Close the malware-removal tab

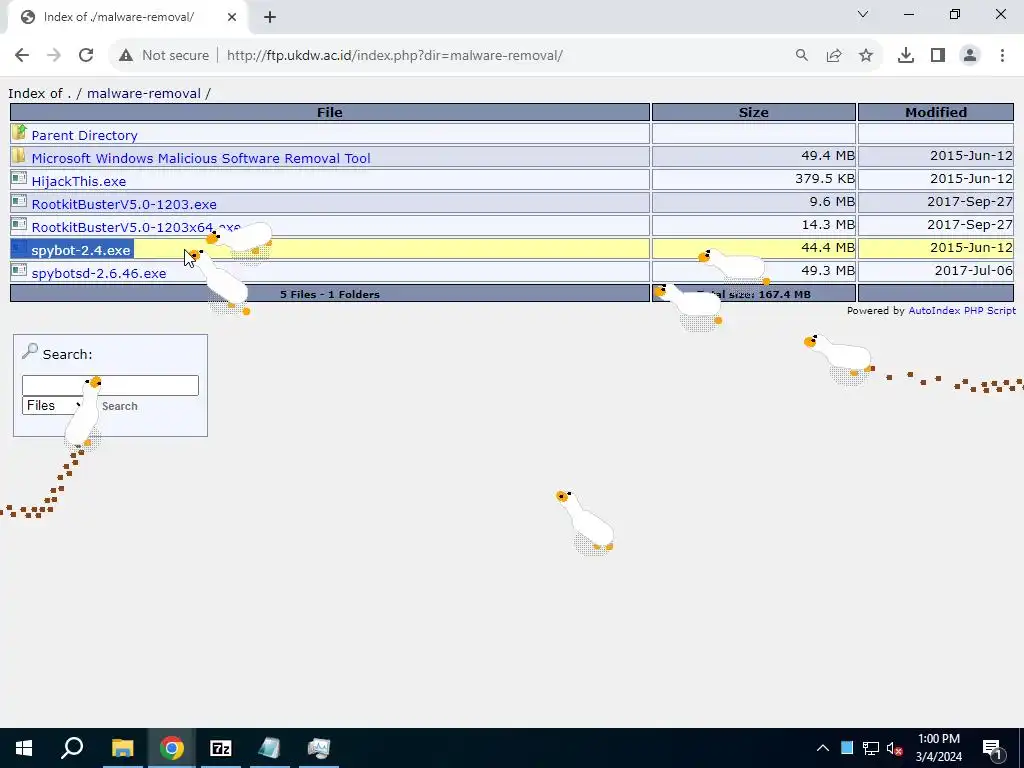(232, 18)
